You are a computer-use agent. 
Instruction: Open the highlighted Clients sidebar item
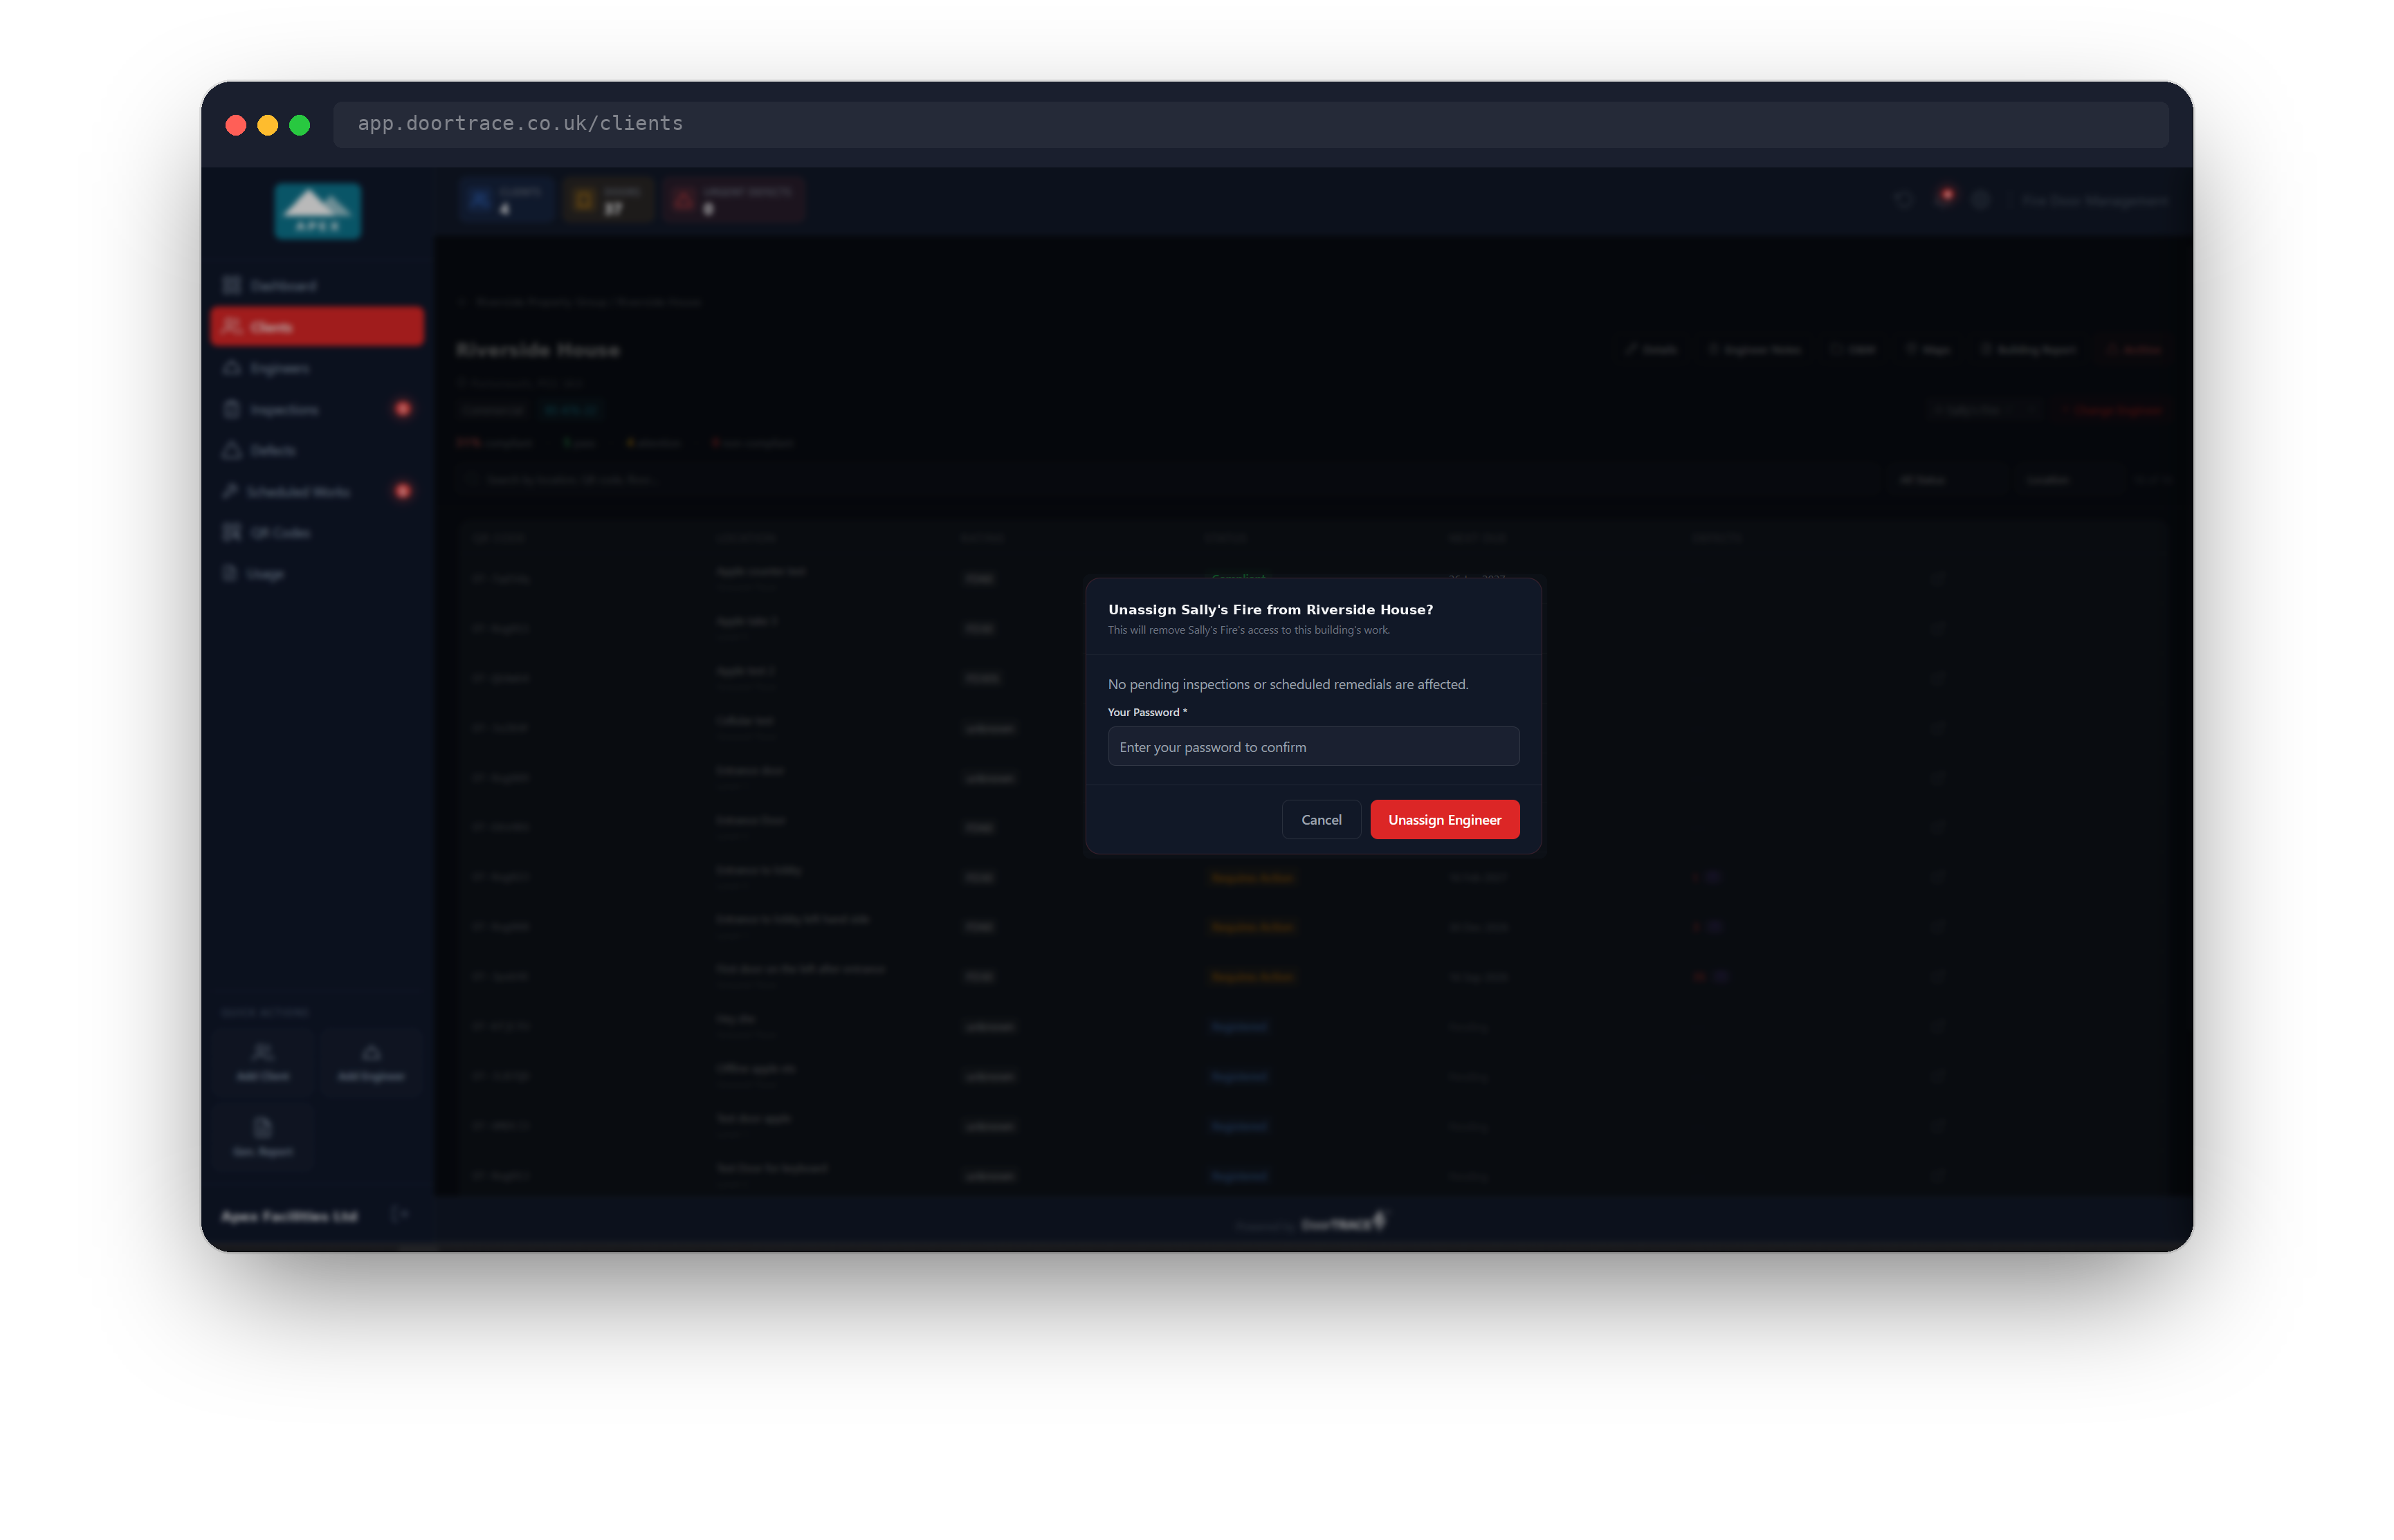(317, 327)
